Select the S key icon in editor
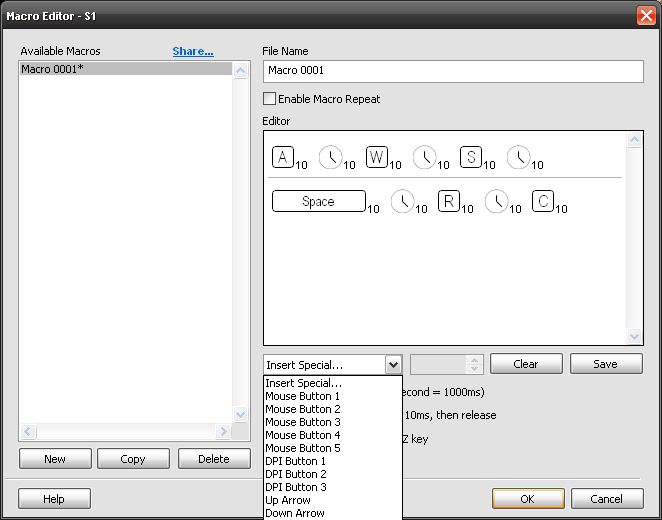This screenshot has height=520, width=662. click(471, 157)
